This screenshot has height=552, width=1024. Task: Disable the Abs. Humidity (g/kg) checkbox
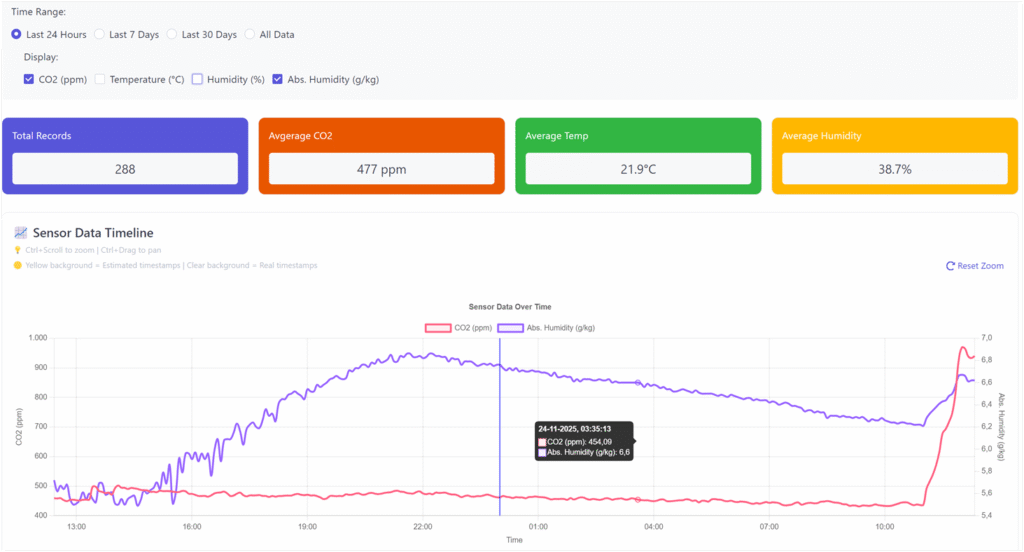point(278,79)
